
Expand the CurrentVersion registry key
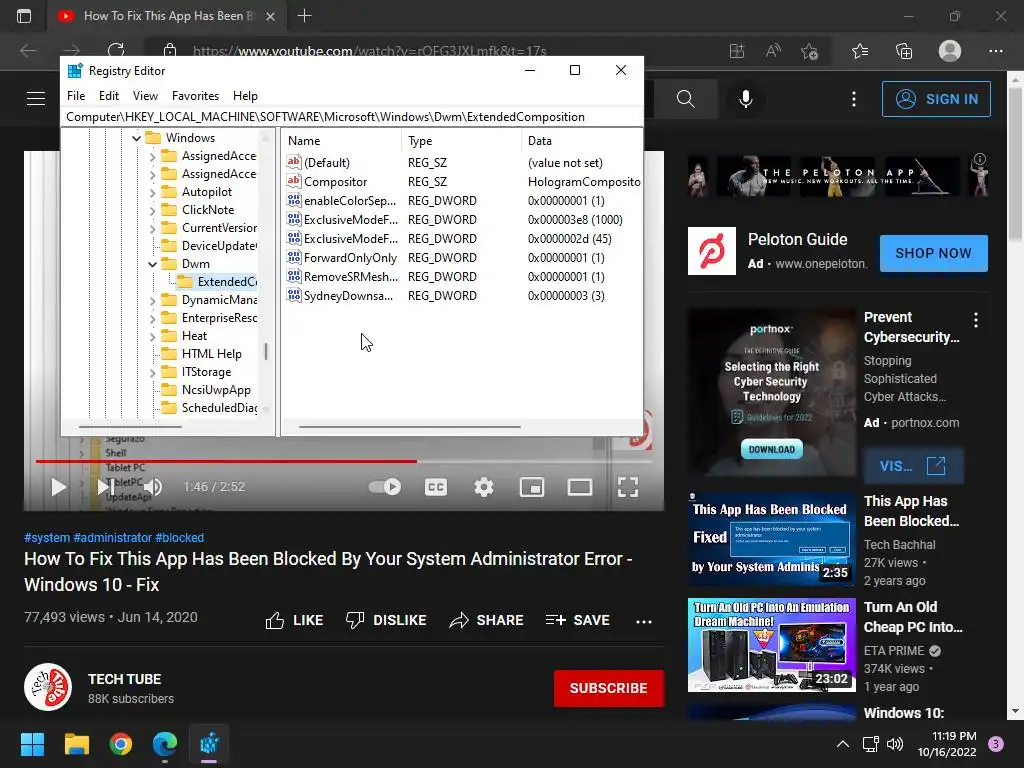152,228
